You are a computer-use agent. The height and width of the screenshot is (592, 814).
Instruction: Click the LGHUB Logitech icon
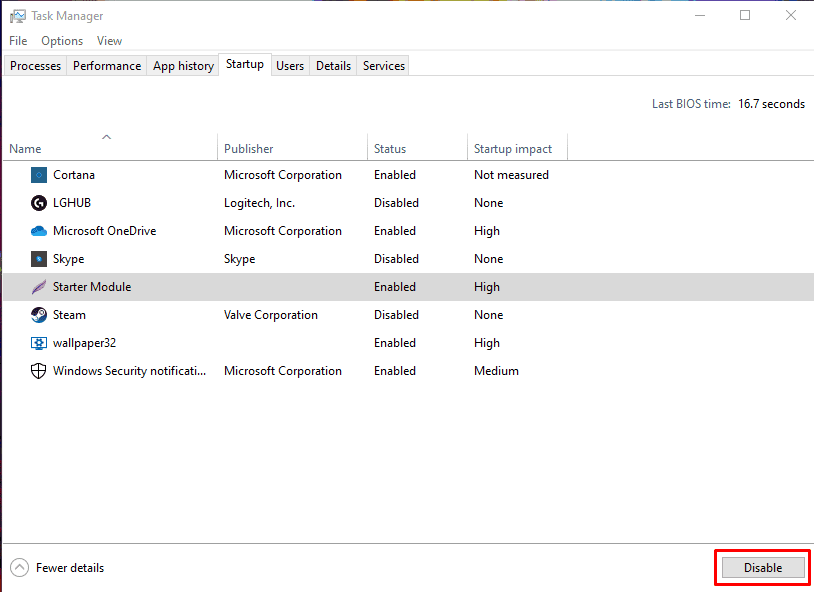(x=38, y=203)
